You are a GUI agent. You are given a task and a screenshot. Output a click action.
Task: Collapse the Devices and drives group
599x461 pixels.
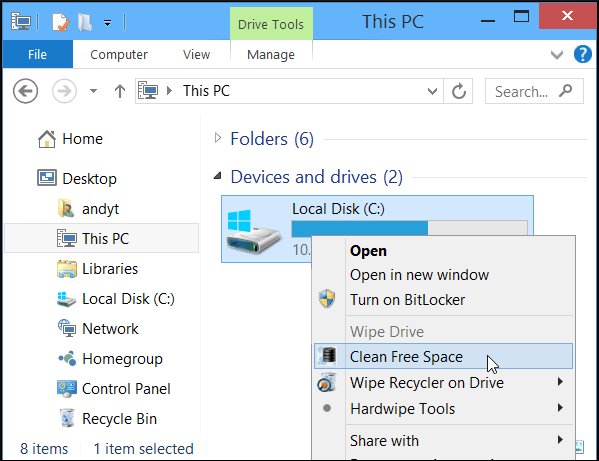coord(217,176)
